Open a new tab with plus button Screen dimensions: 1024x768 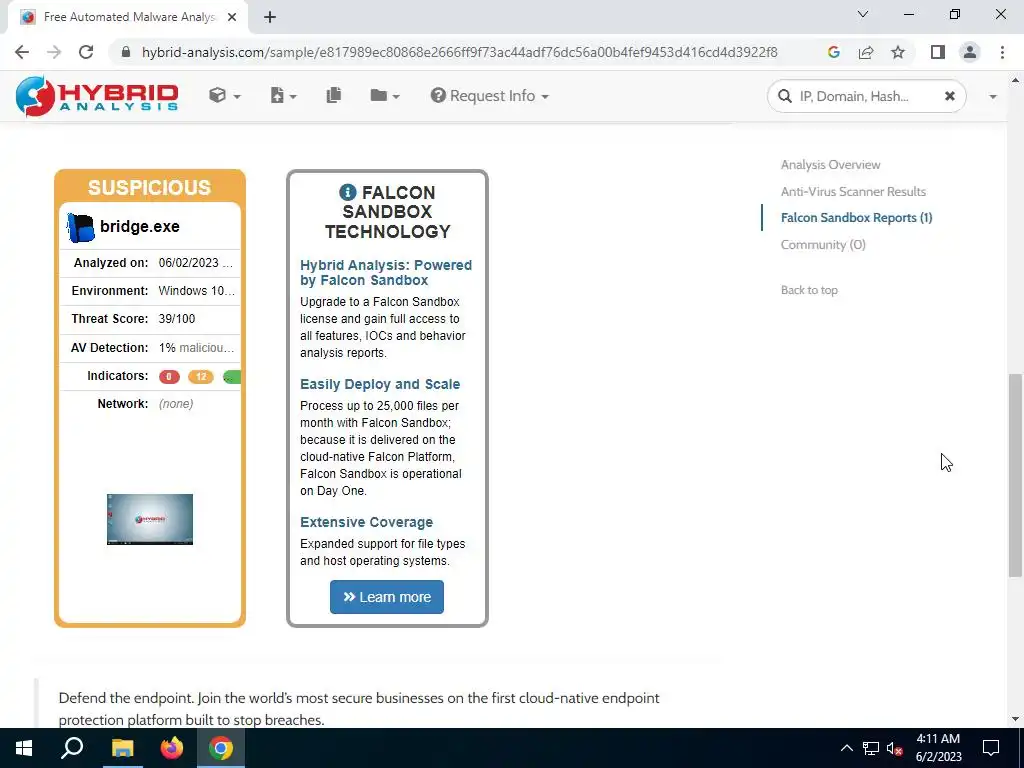(x=270, y=17)
